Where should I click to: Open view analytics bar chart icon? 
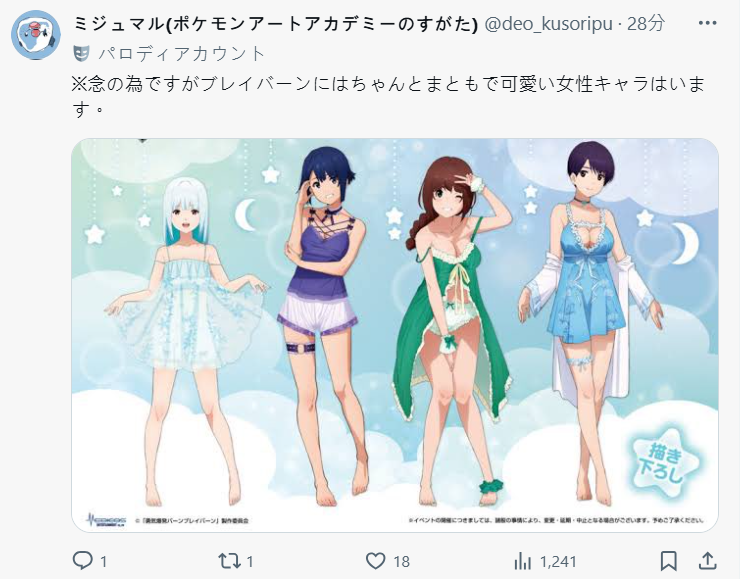tap(522, 561)
